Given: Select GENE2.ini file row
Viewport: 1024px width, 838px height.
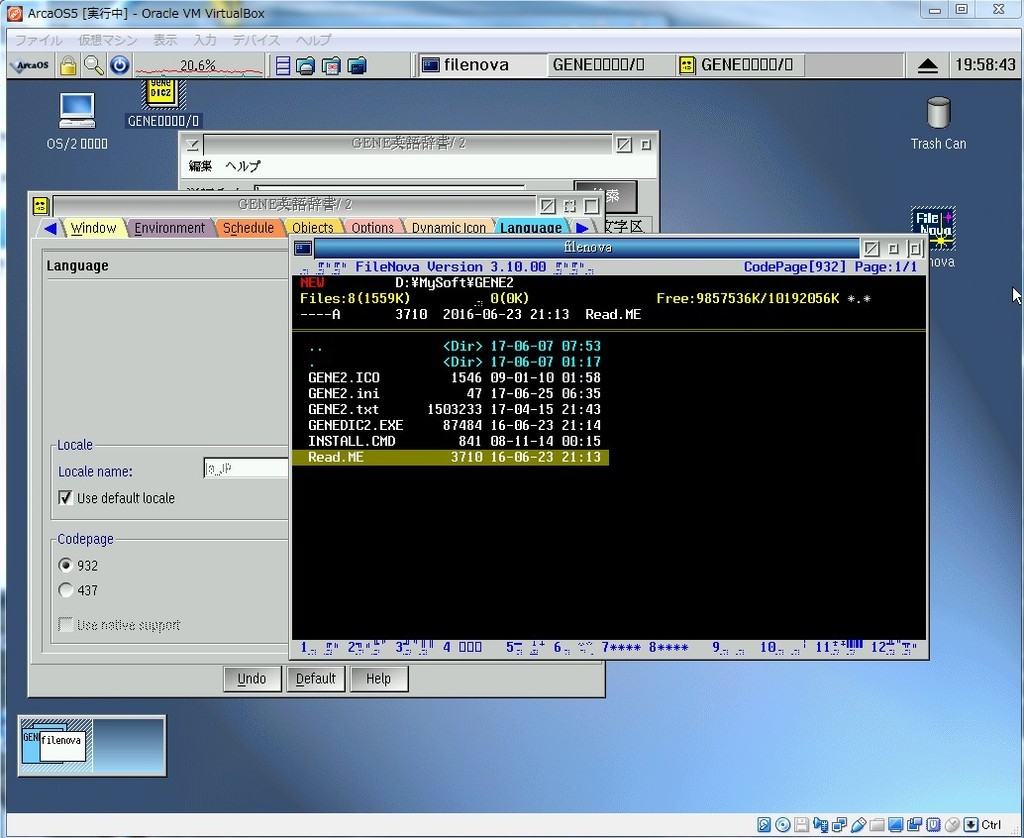Looking at the screenshot, I should pyautogui.click(x=451, y=393).
